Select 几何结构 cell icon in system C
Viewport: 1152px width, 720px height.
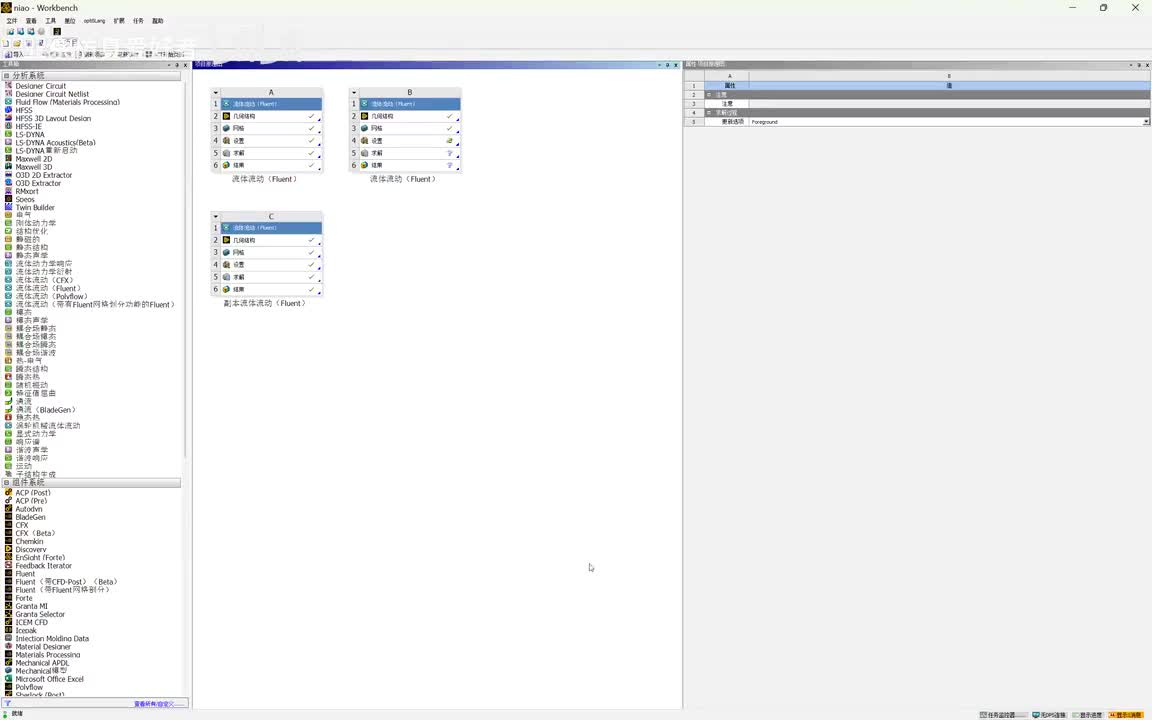226,240
